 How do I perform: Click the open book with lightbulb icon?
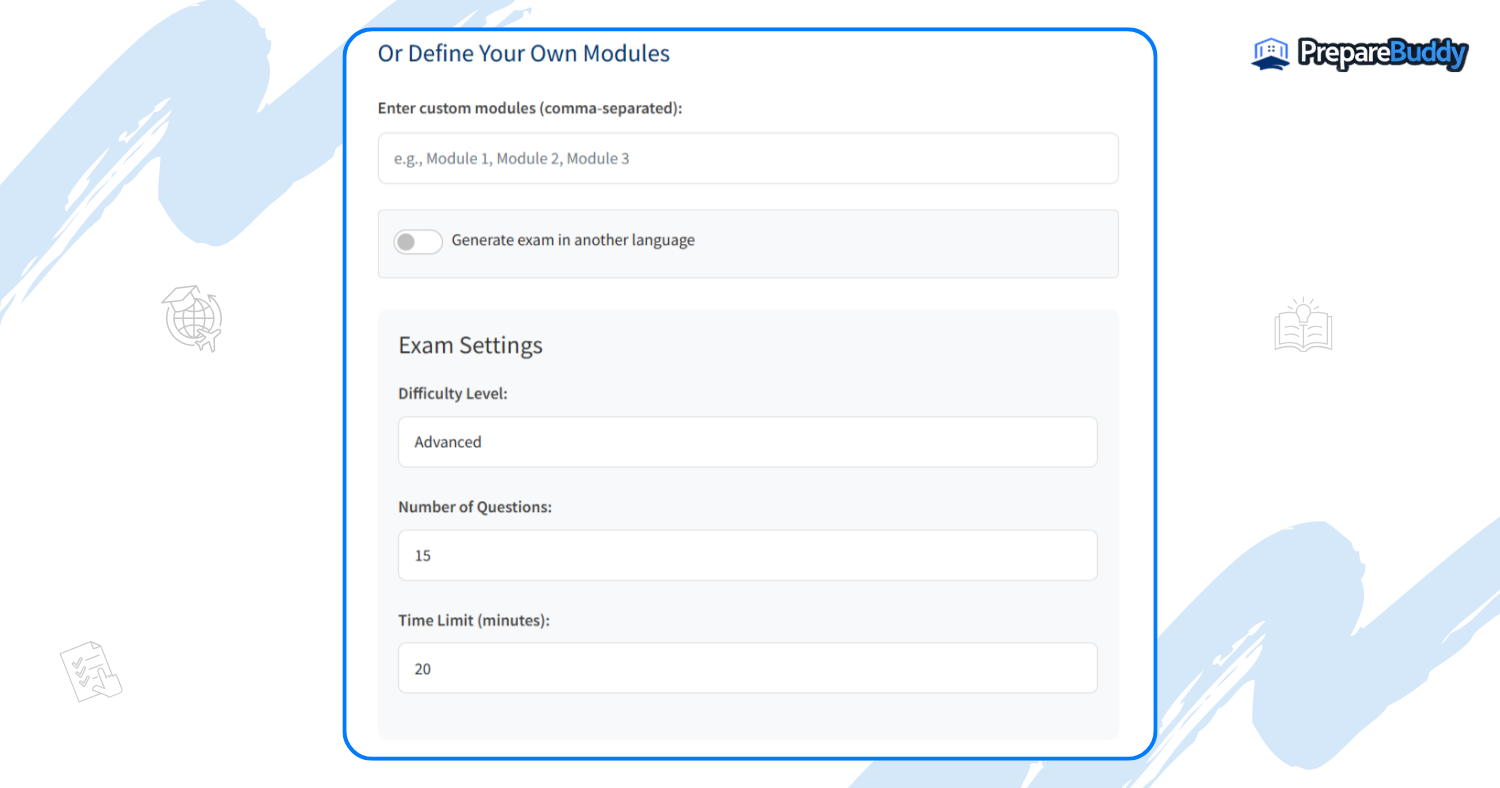click(x=1303, y=328)
